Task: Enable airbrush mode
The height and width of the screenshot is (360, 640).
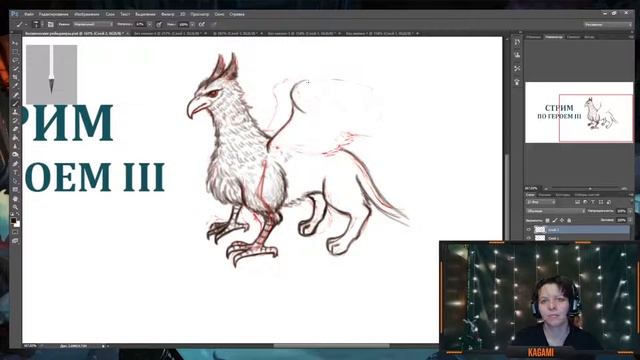Action: click(202, 24)
